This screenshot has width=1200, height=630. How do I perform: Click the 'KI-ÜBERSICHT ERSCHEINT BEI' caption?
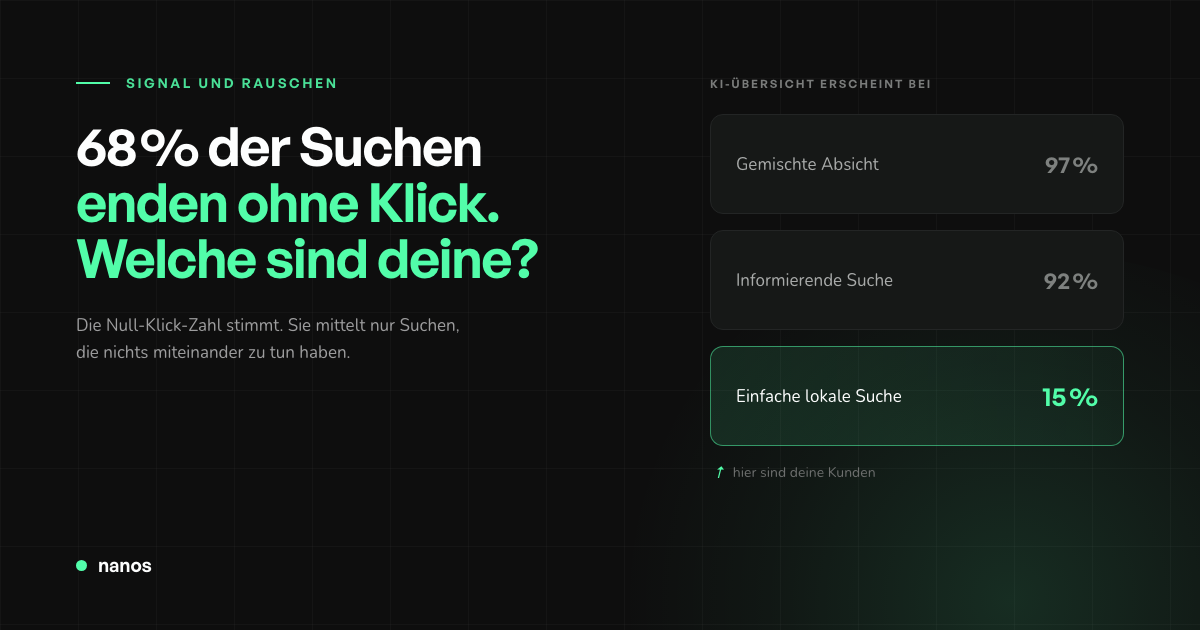pyautogui.click(x=820, y=84)
